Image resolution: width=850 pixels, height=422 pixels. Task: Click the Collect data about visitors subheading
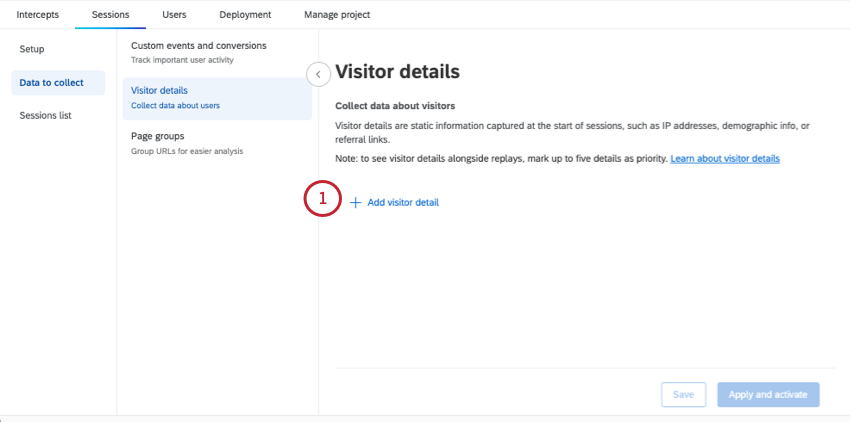(395, 106)
